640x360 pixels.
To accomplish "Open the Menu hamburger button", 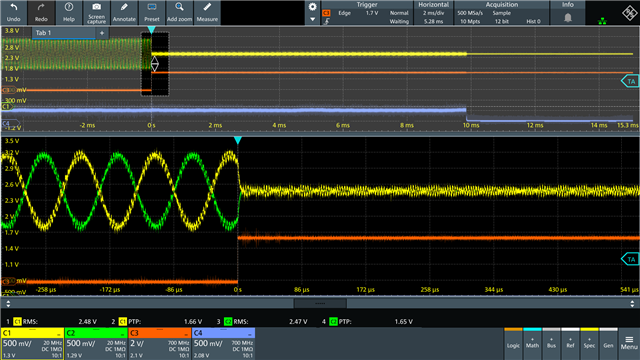I will pyautogui.click(x=629, y=343).
